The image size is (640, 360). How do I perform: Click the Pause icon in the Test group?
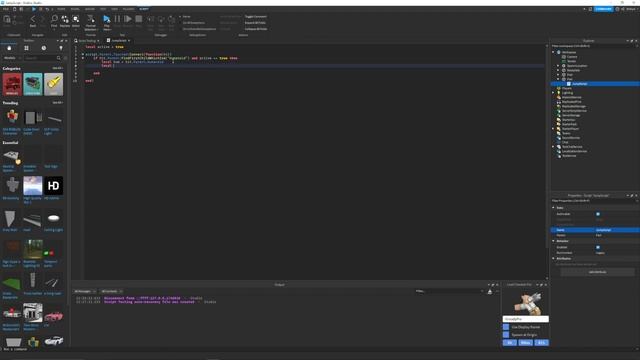pos(118,19)
